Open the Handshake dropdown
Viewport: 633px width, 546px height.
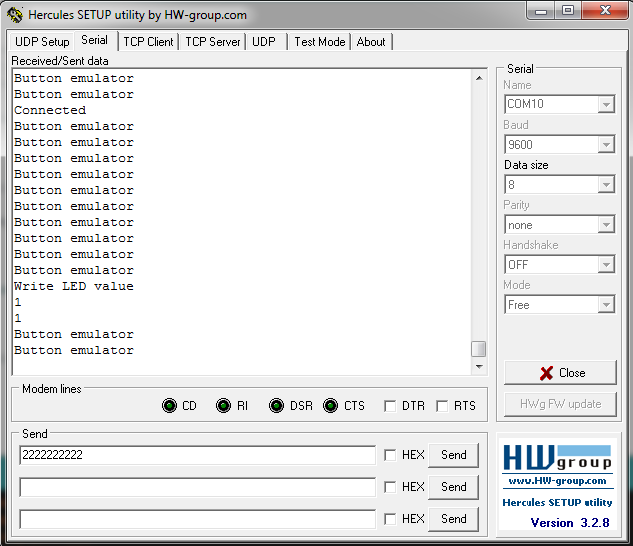click(606, 265)
